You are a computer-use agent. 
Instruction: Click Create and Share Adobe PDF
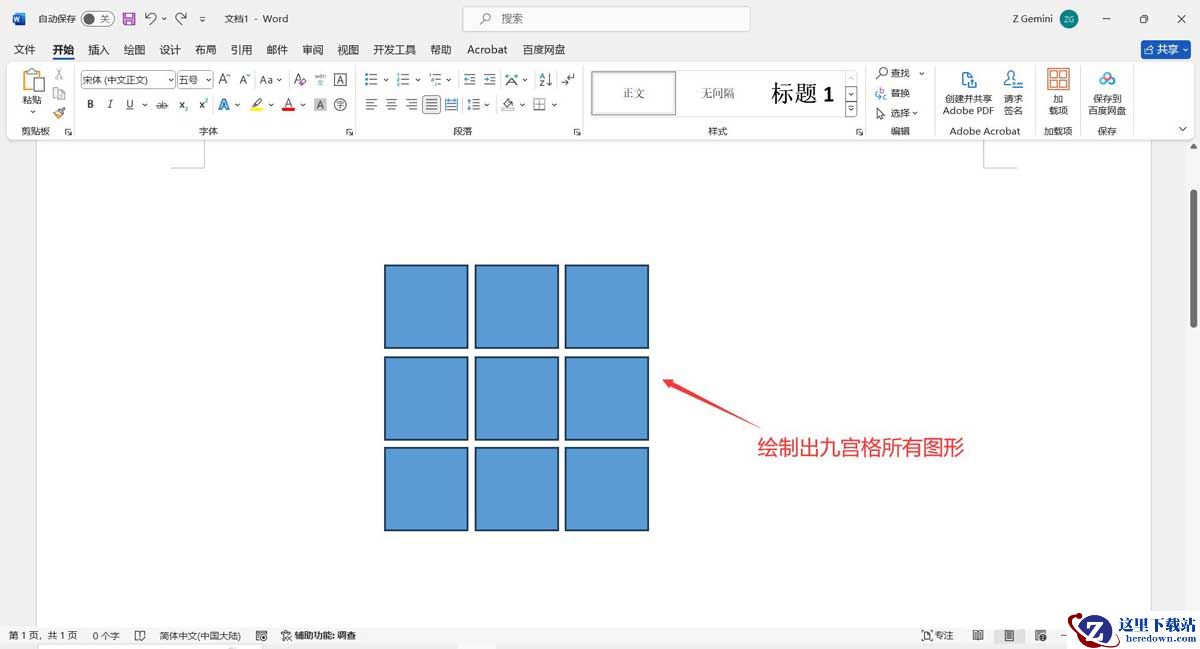coord(968,93)
